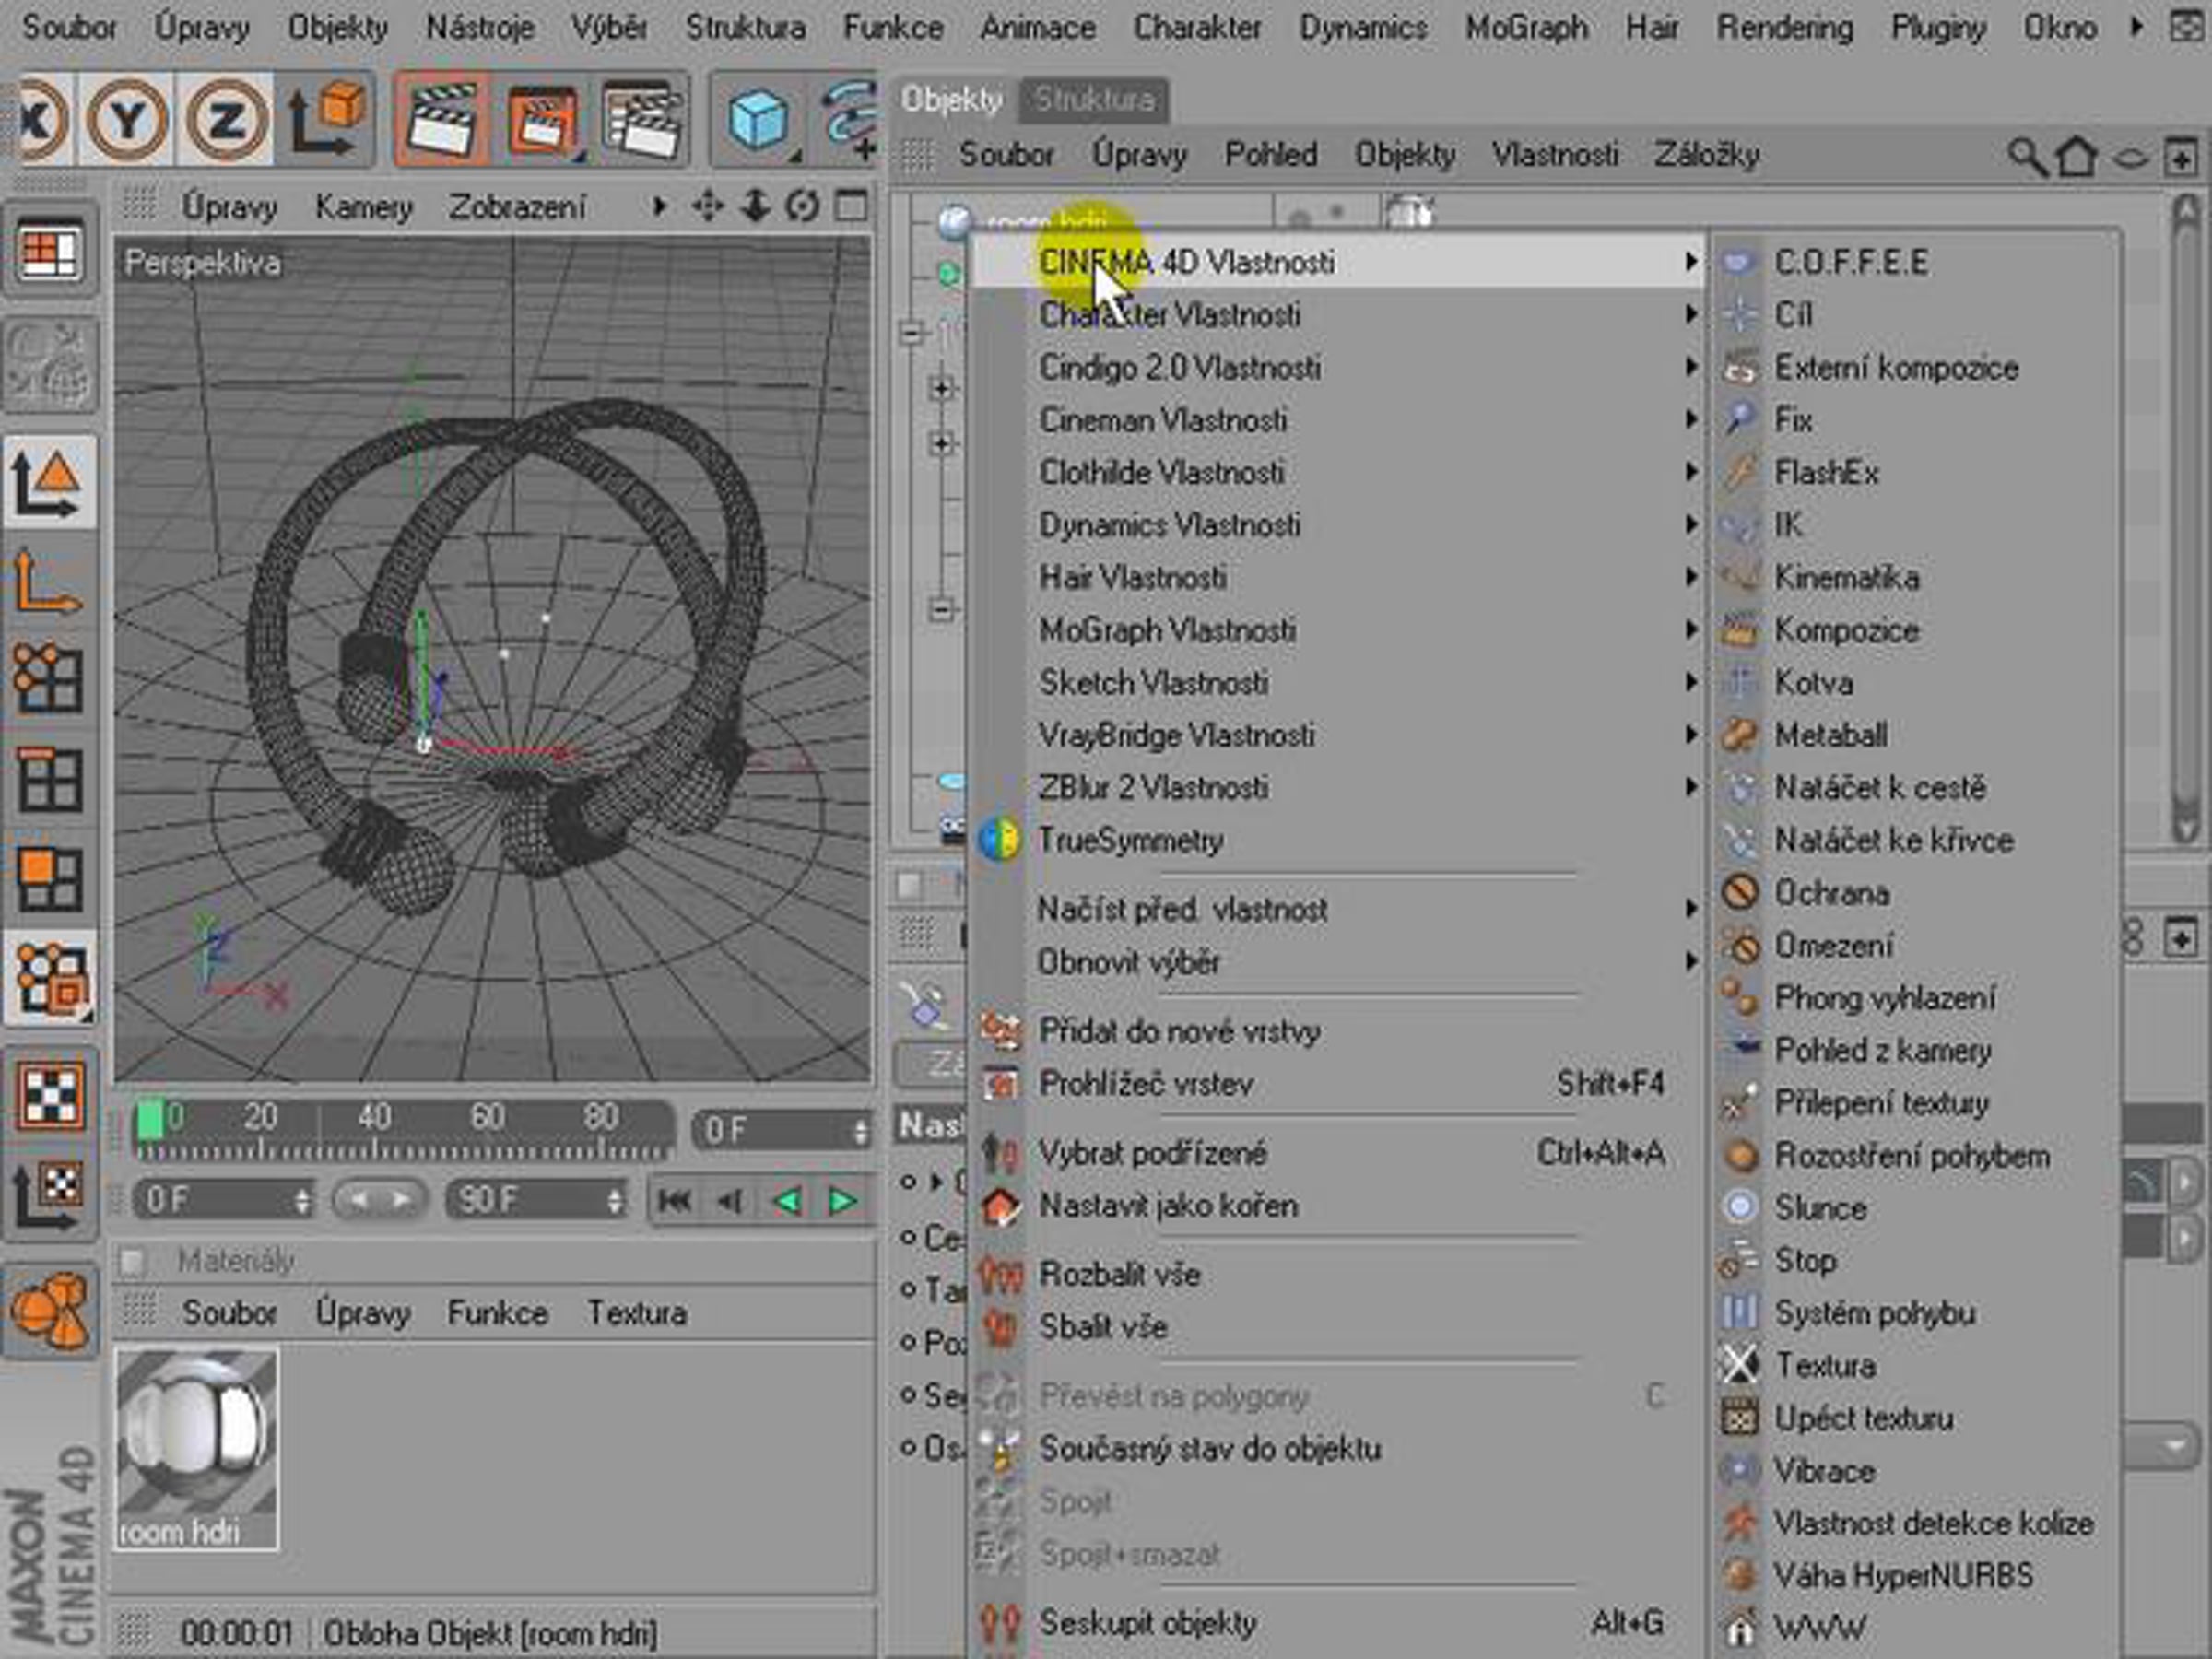
Task: Open the Kamery menu in viewport
Action: click(x=364, y=207)
